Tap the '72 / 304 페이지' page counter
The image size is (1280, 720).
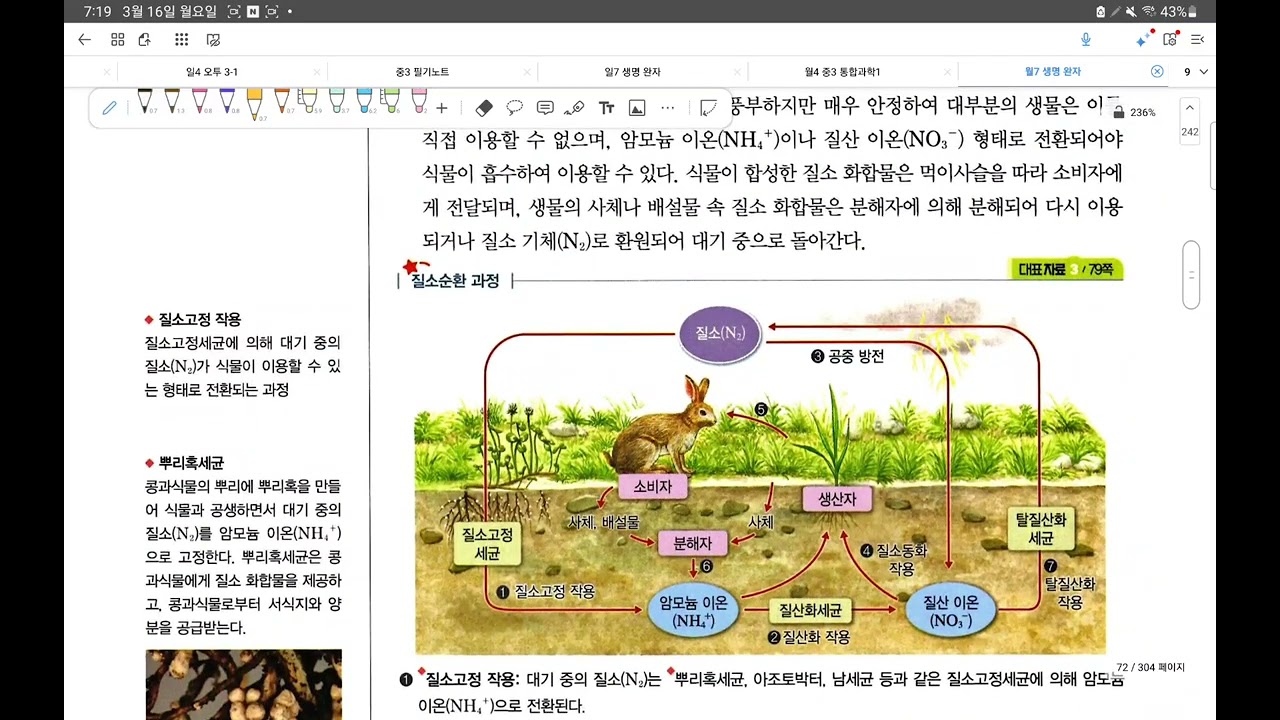point(1150,667)
